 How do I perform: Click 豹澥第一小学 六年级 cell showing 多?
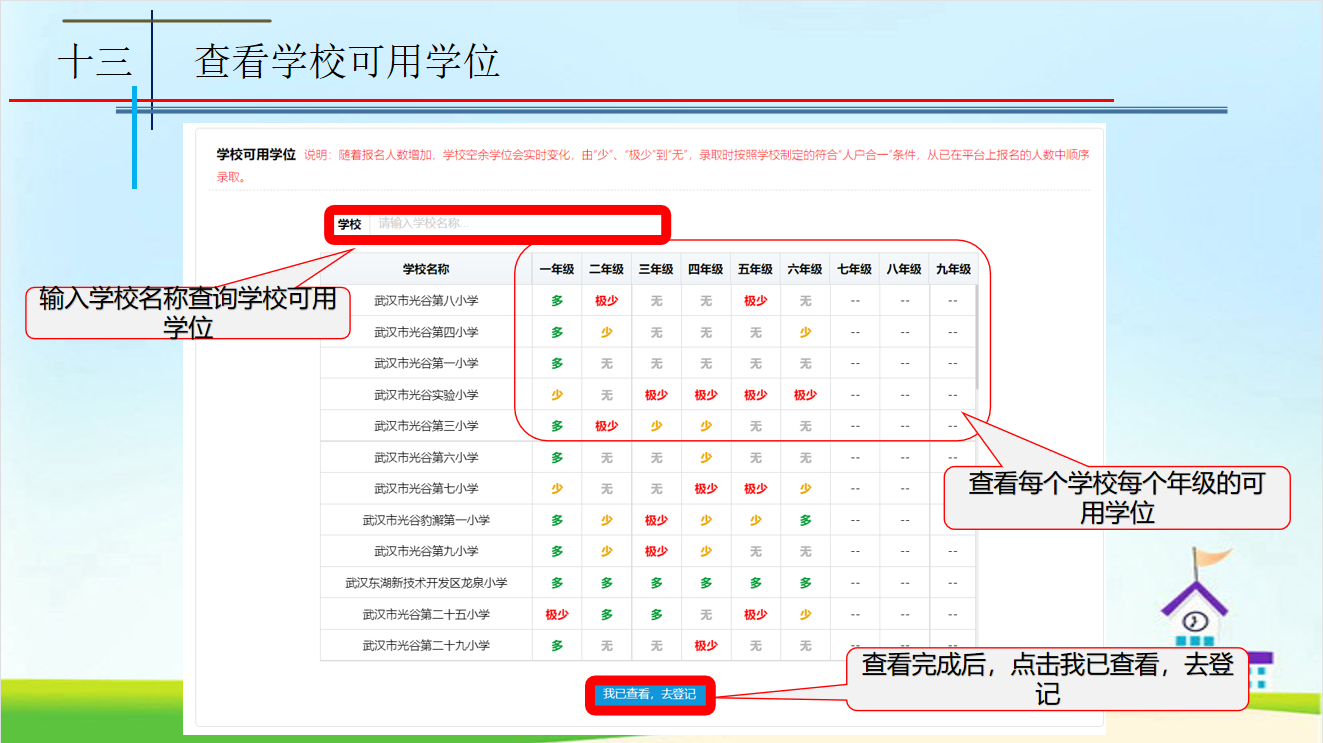coord(805,520)
